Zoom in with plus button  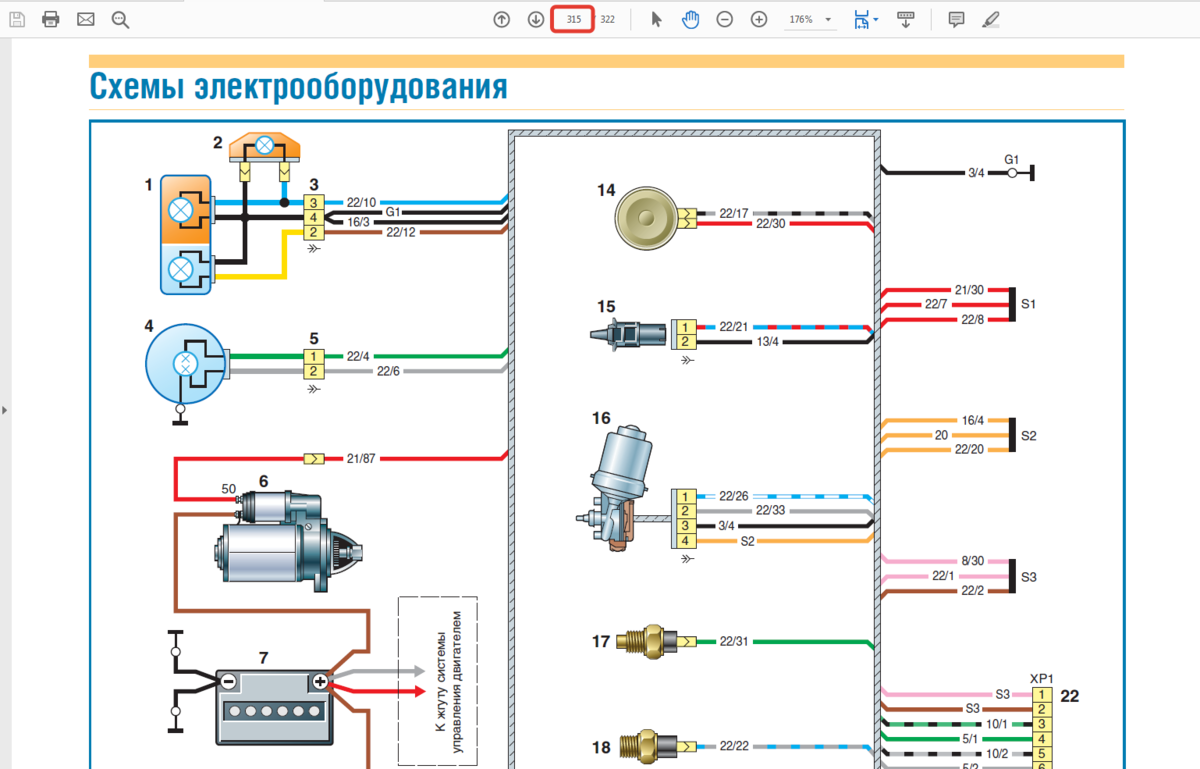coord(759,19)
